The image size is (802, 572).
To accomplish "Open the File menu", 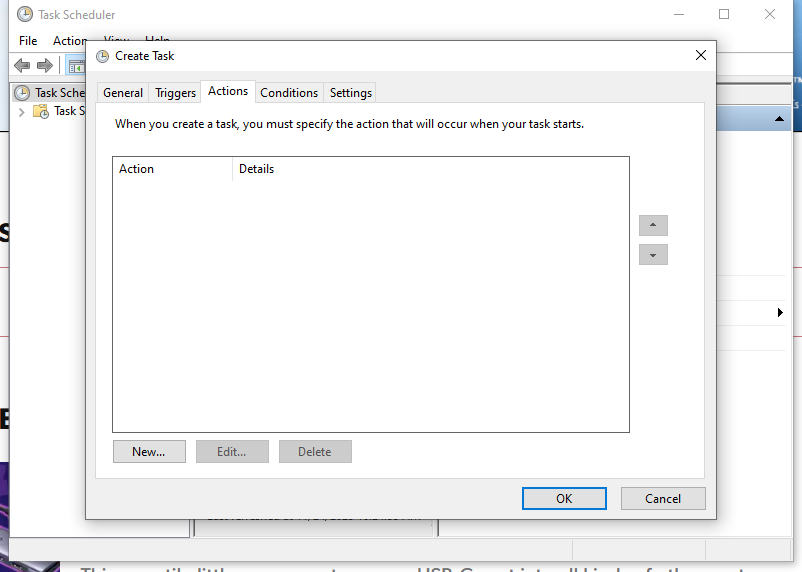I will (28, 41).
